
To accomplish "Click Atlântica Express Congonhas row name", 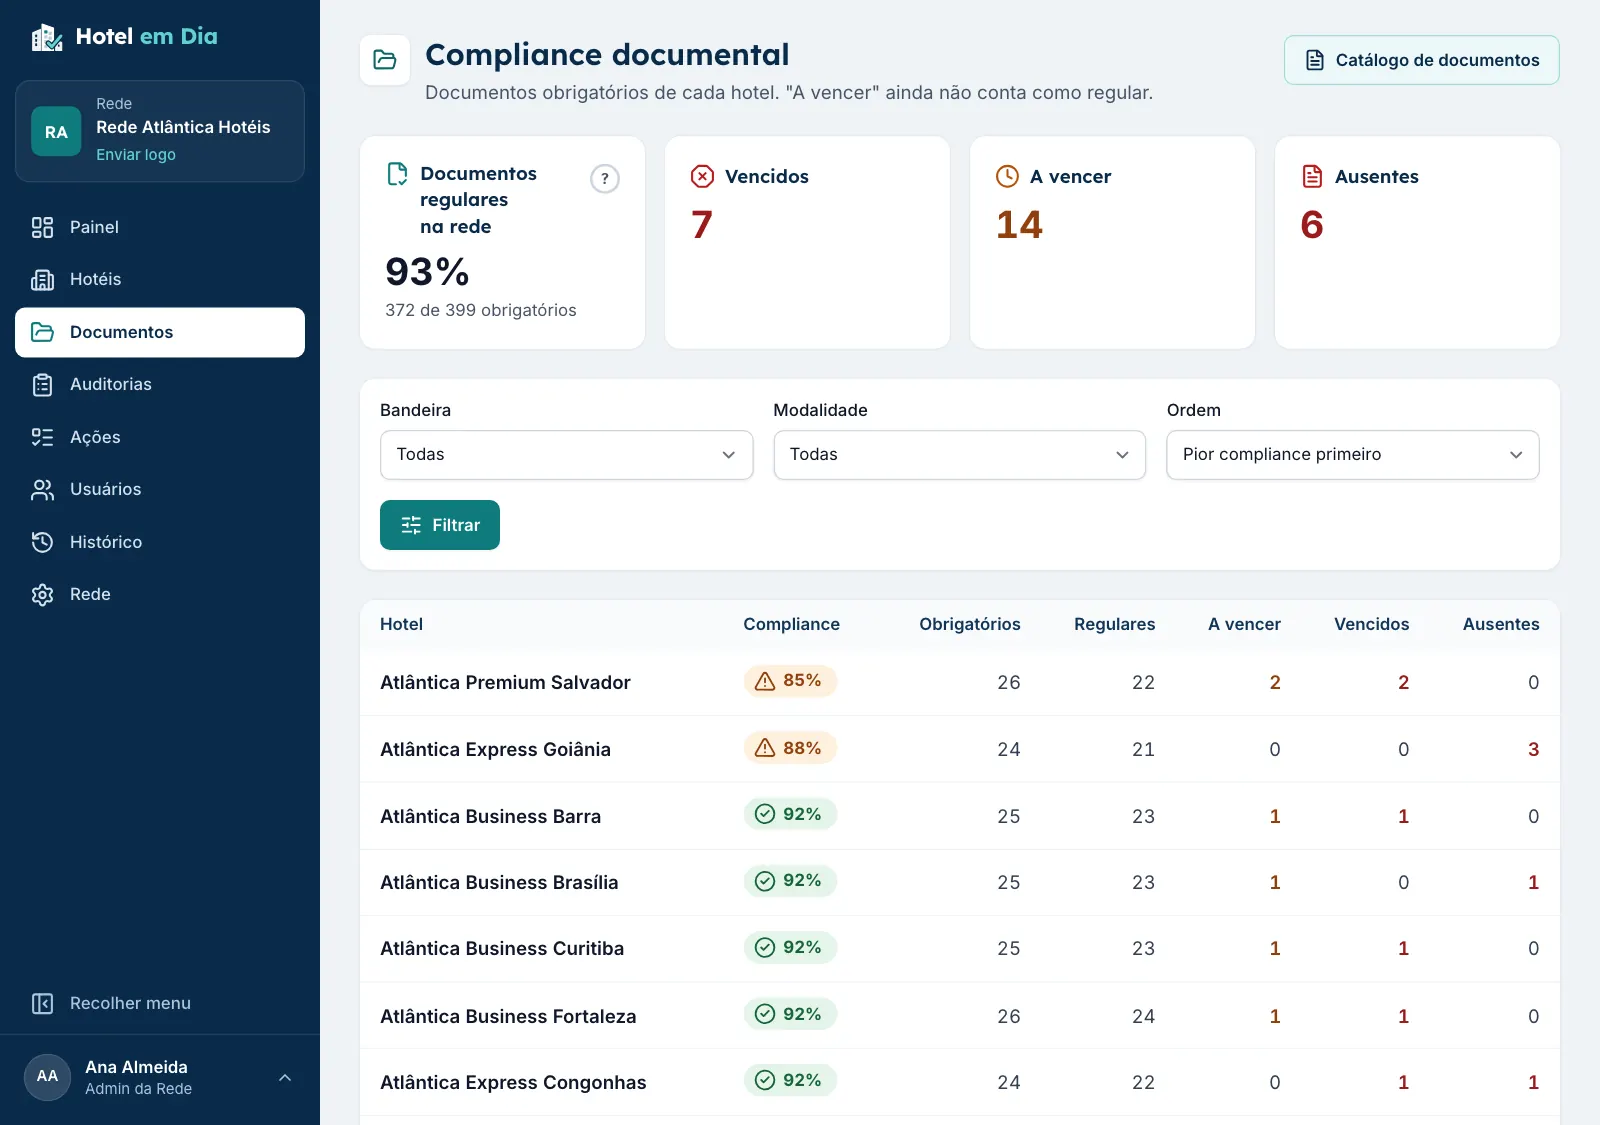I will [x=513, y=1082].
